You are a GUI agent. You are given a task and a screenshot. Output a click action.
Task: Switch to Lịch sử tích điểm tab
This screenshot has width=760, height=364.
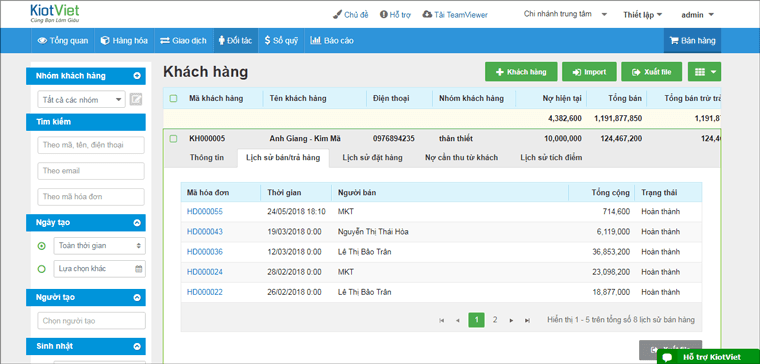point(551,158)
